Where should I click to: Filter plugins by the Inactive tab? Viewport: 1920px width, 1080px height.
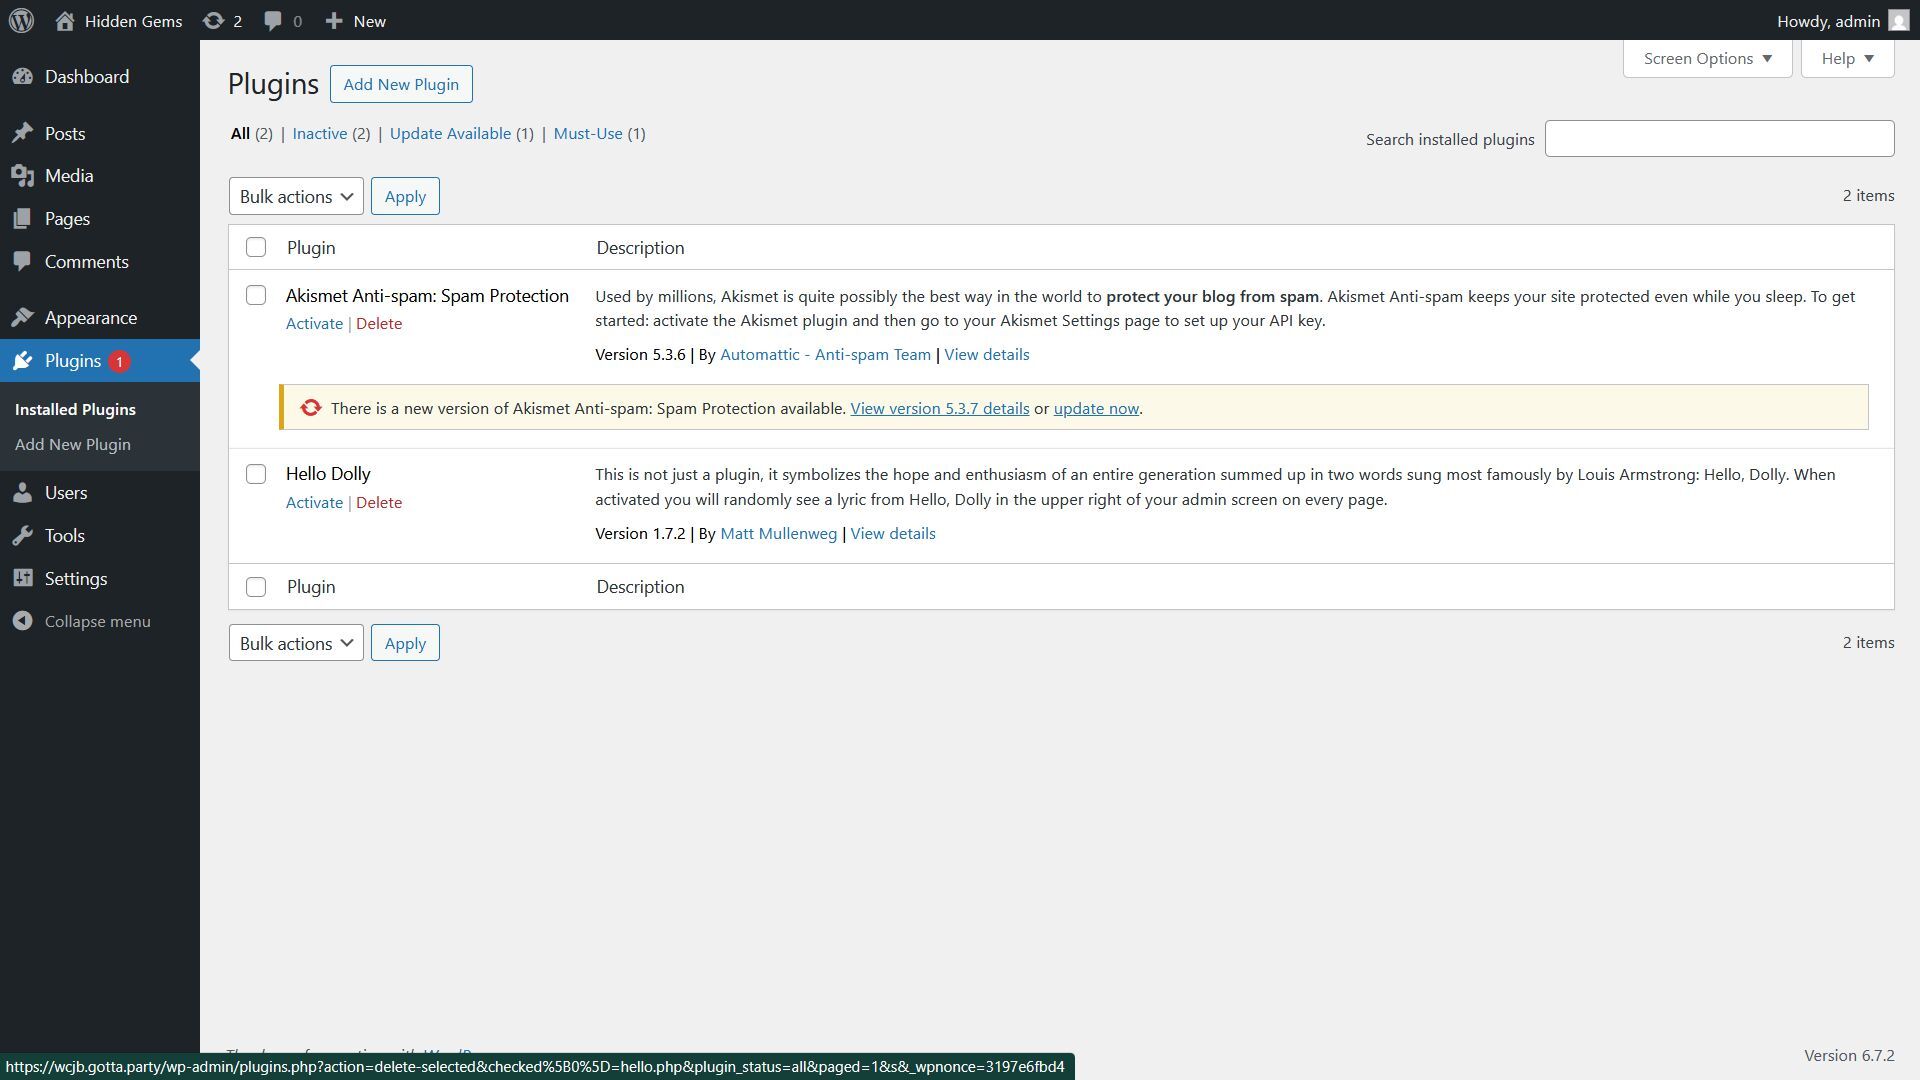click(320, 133)
